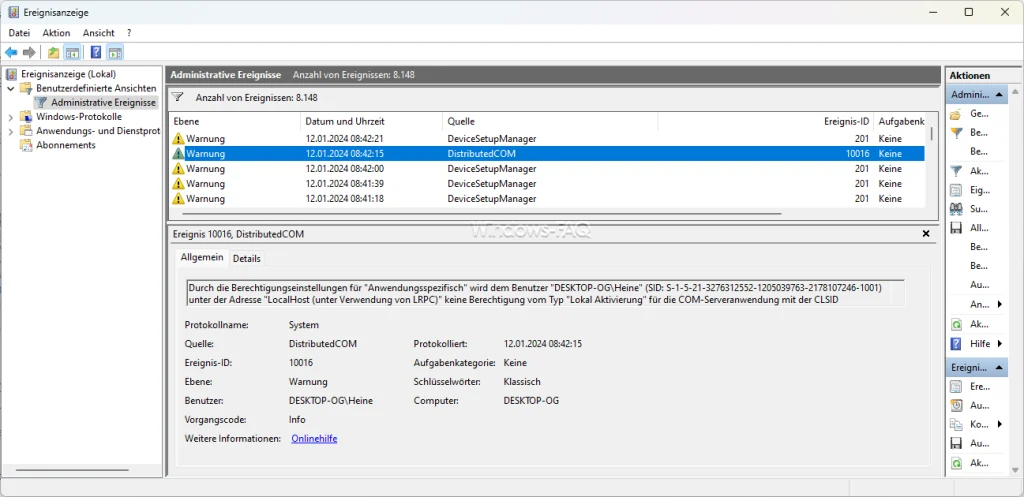The width and height of the screenshot is (1024, 497).
Task: Close the event 10016 preview pane with X
Action: click(x=926, y=233)
